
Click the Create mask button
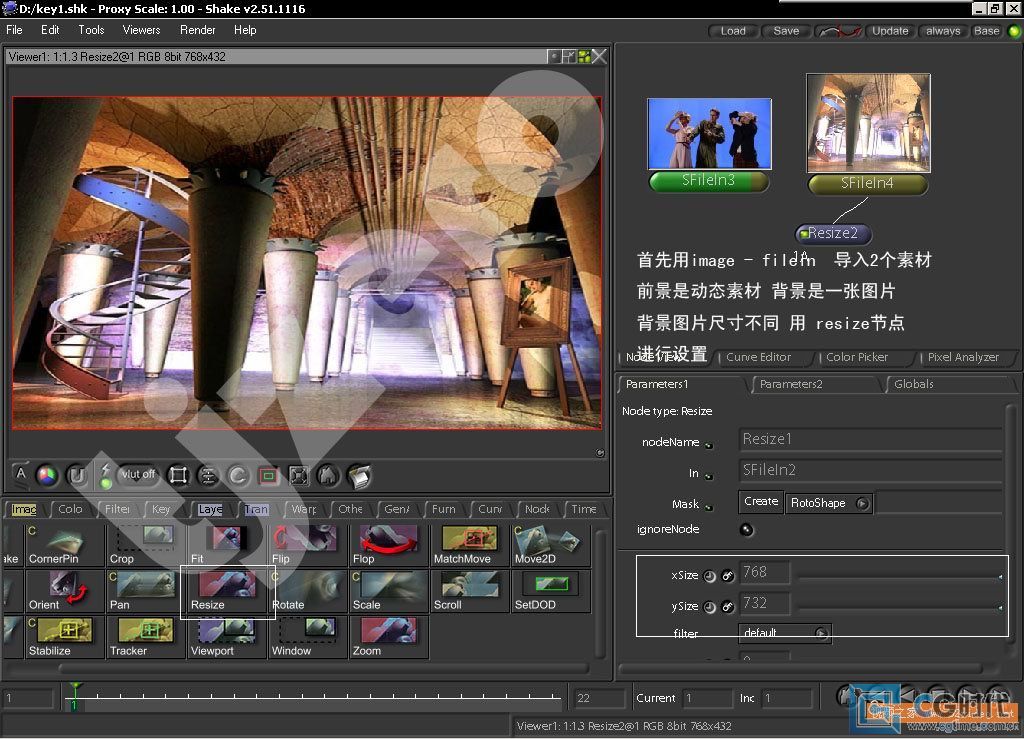click(x=761, y=501)
